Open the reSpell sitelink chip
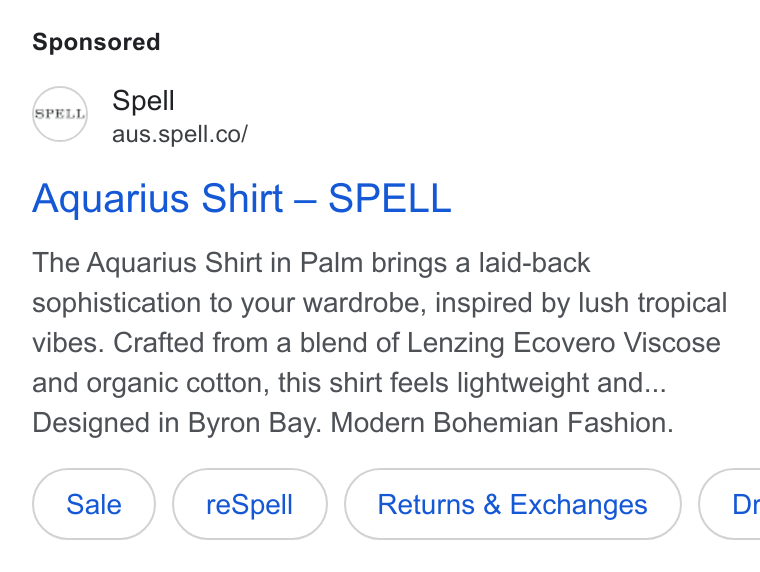Viewport: 760px width, 572px height. [x=250, y=504]
